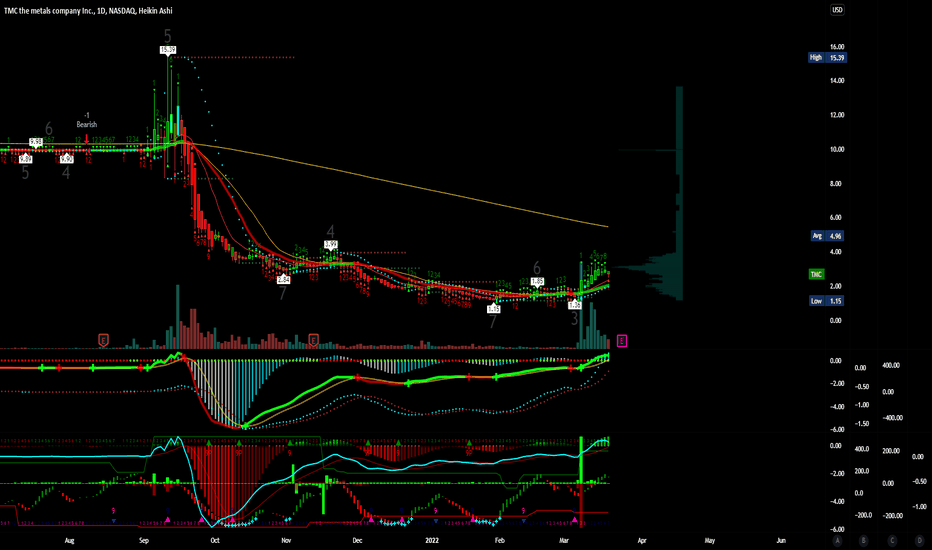Click the large wave number 3 near March low
The height and width of the screenshot is (550, 932).
[575, 319]
